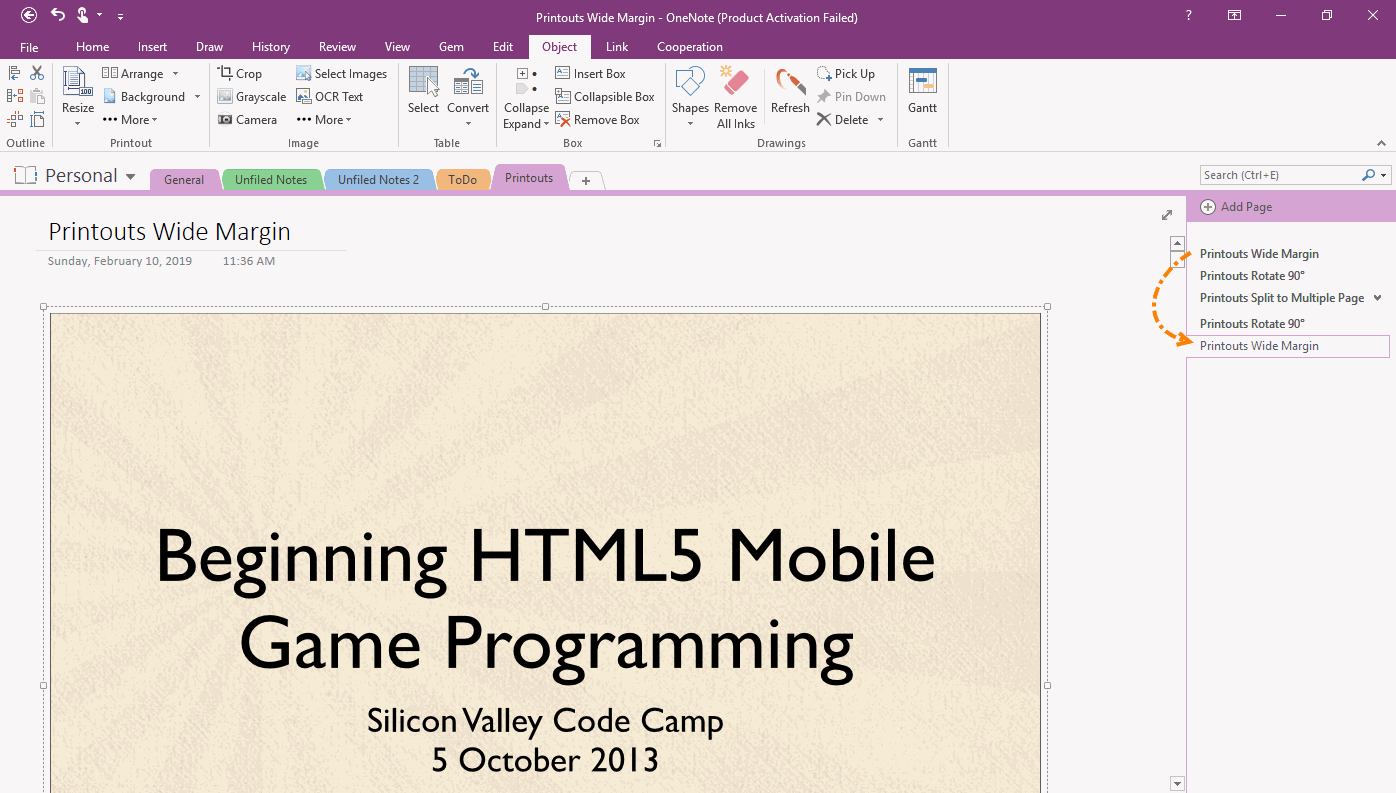Switch to the Draw ribbon tab

click(x=210, y=47)
